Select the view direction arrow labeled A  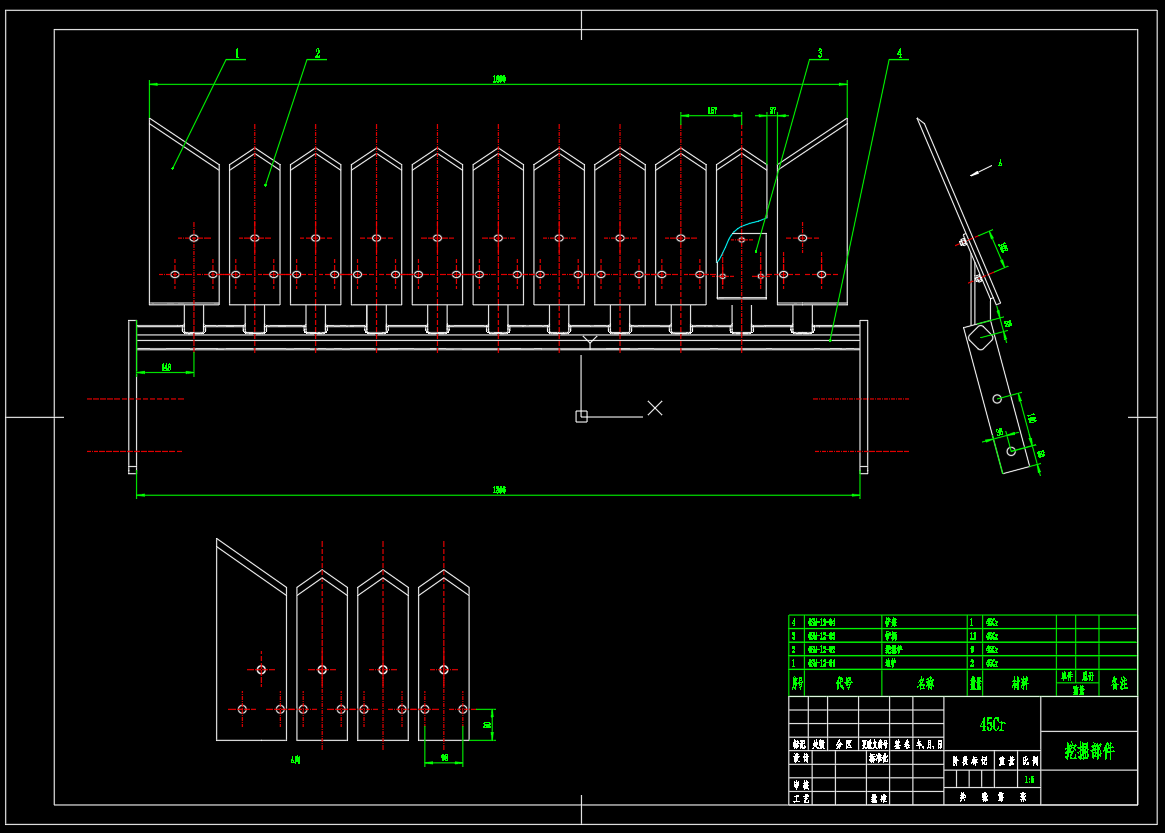981,171
